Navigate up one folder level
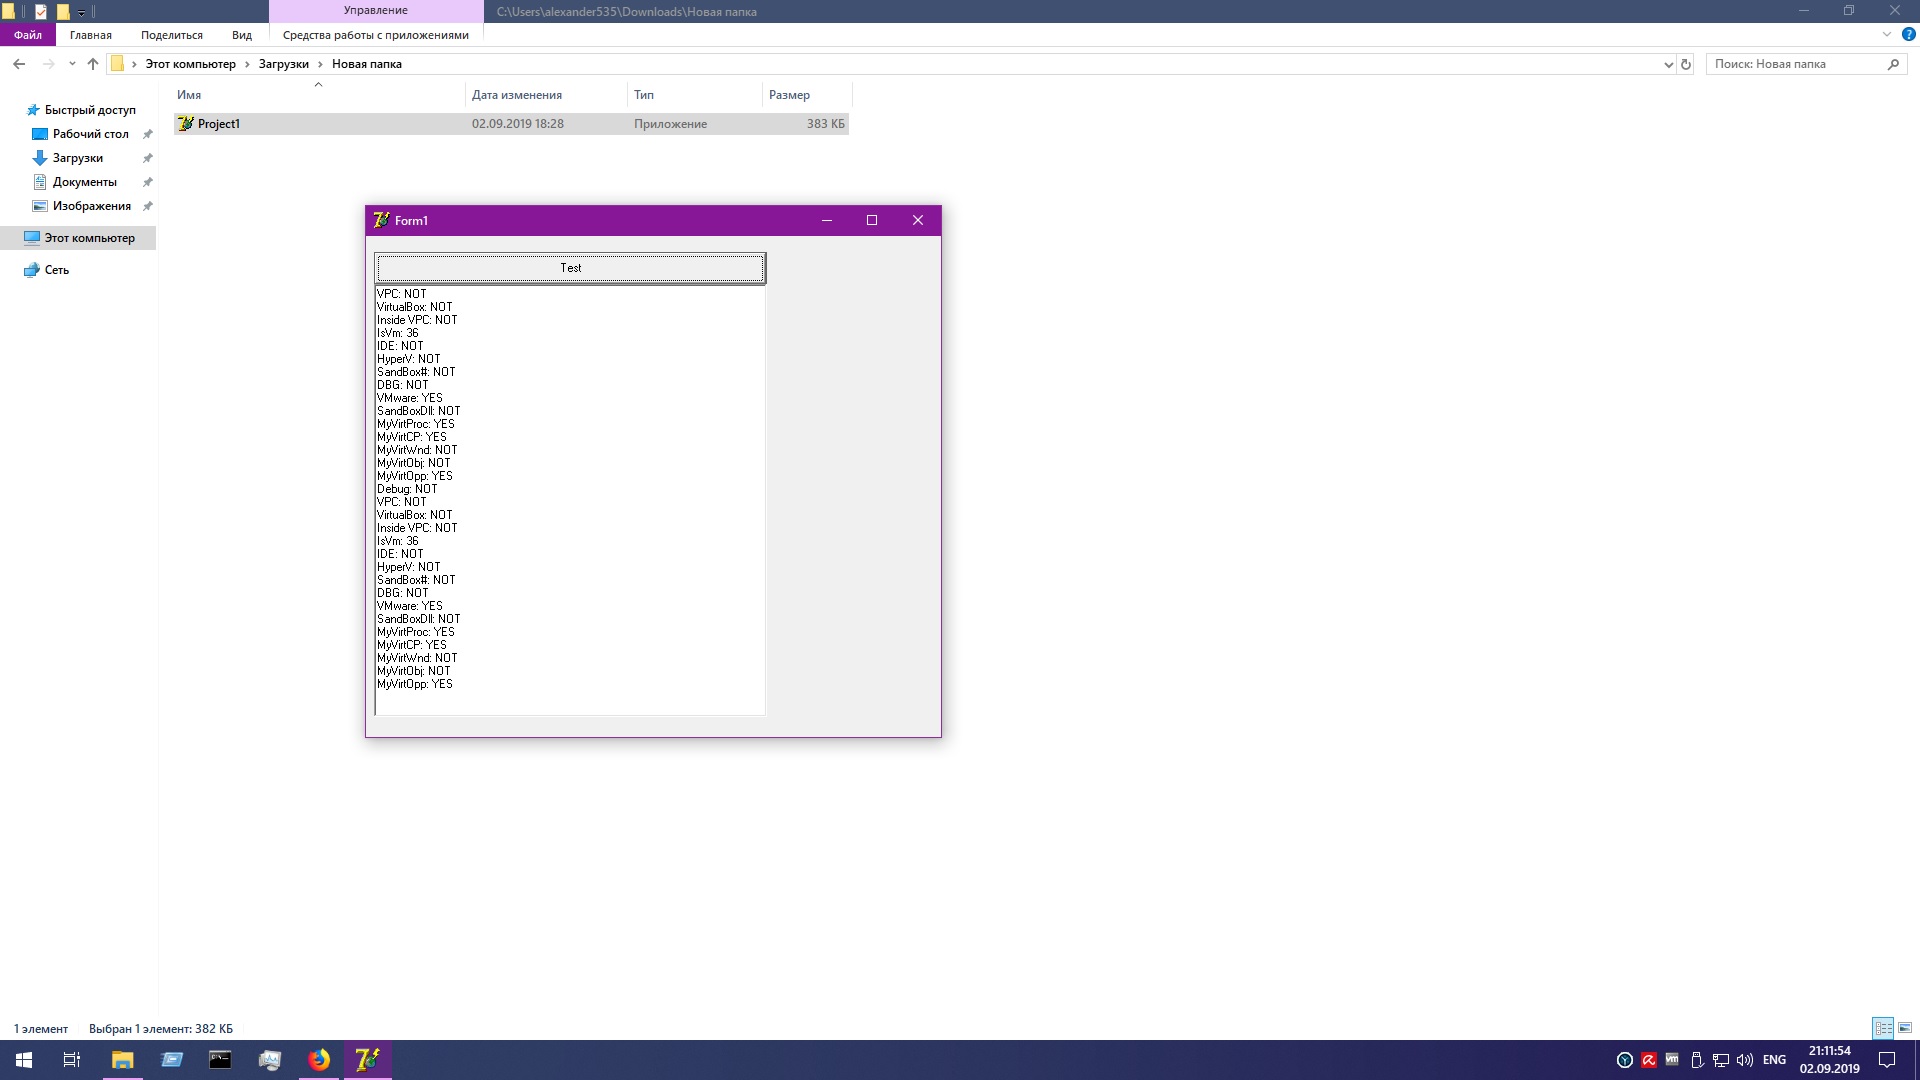Viewport: 1920px width, 1080px height. point(93,64)
